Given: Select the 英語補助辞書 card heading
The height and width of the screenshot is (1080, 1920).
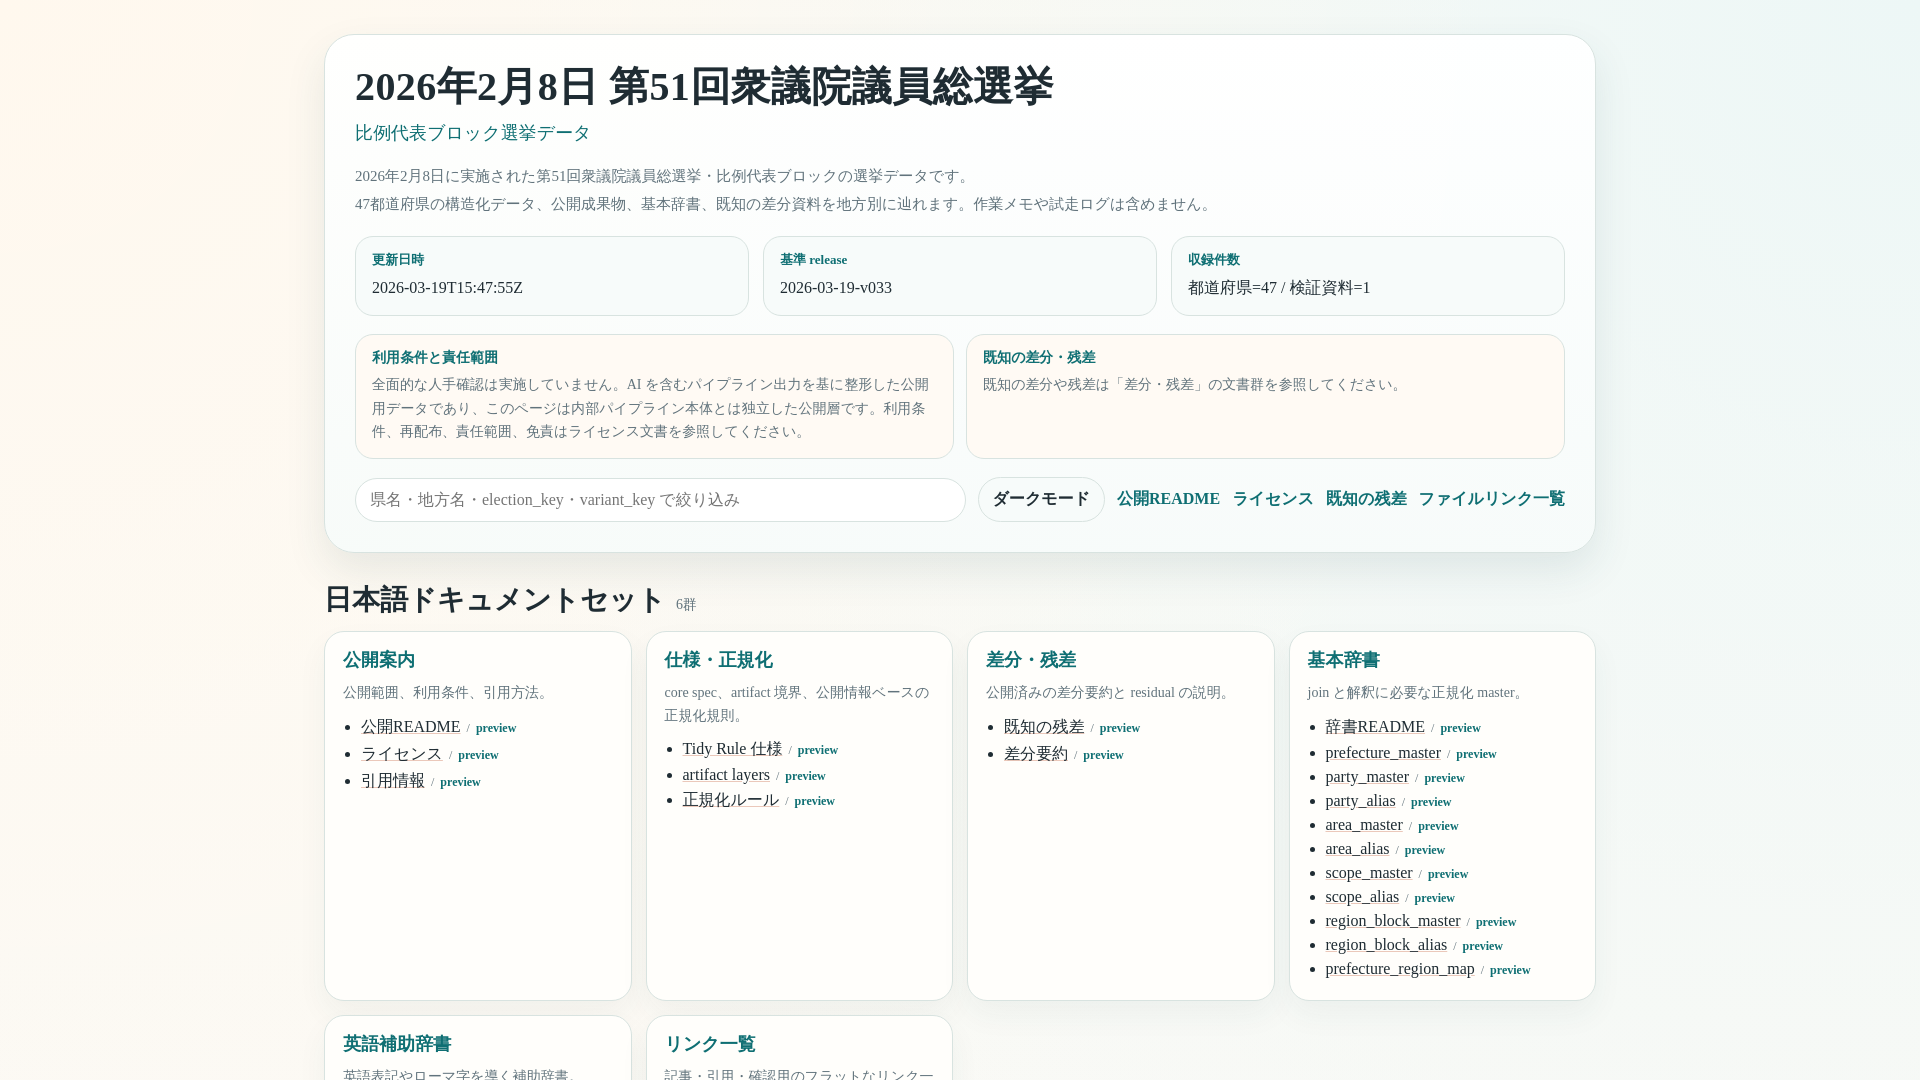Looking at the screenshot, I should pyautogui.click(x=397, y=1044).
